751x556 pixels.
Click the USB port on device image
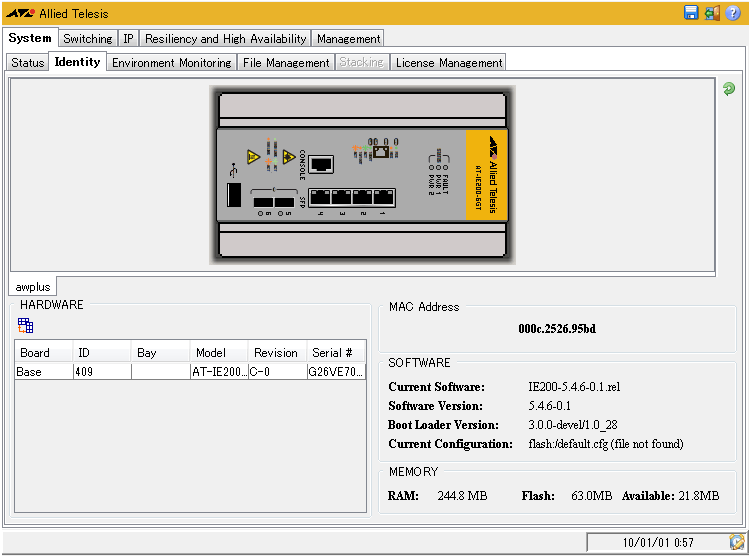point(232,193)
